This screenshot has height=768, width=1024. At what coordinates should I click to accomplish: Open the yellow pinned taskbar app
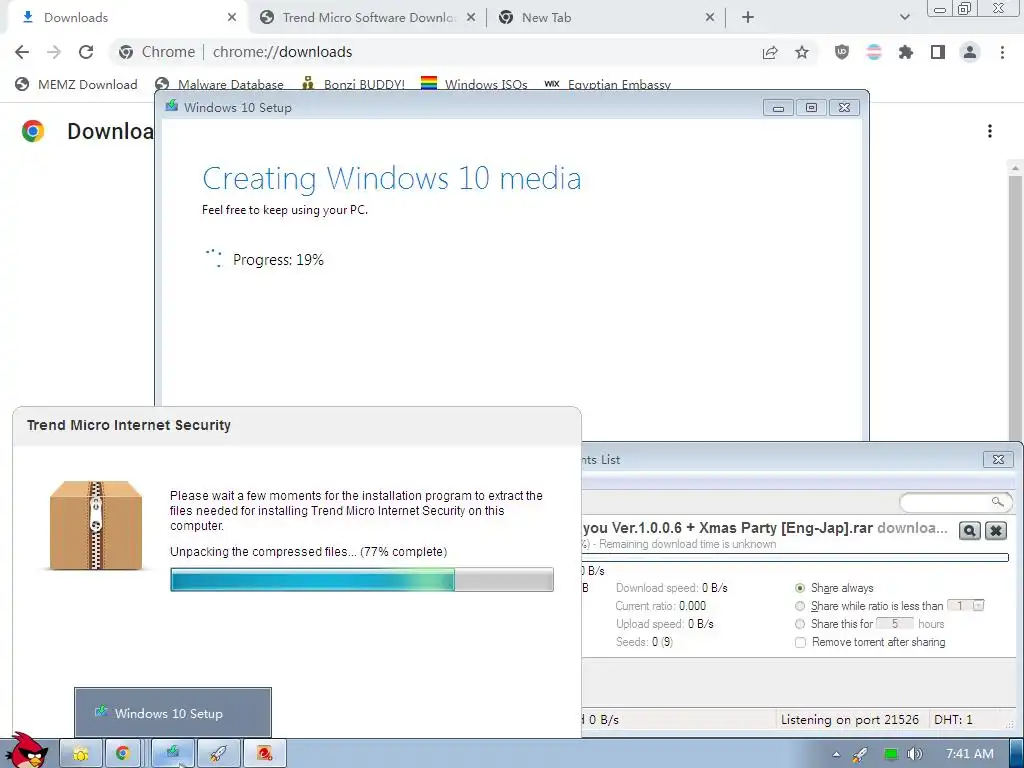(x=81, y=754)
